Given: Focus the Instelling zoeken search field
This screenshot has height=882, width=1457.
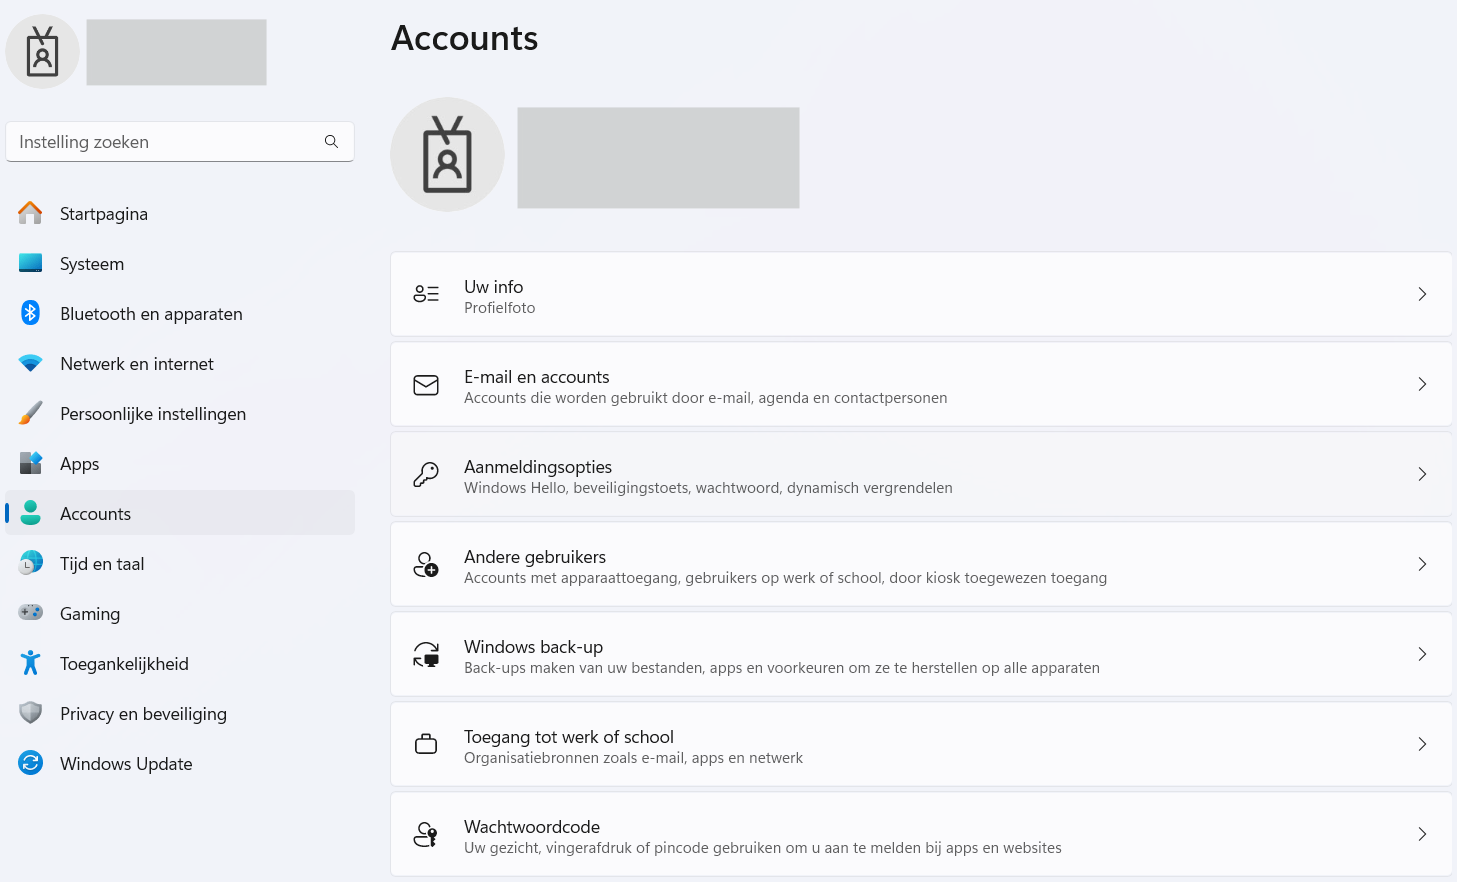Looking at the screenshot, I should pos(165,142).
